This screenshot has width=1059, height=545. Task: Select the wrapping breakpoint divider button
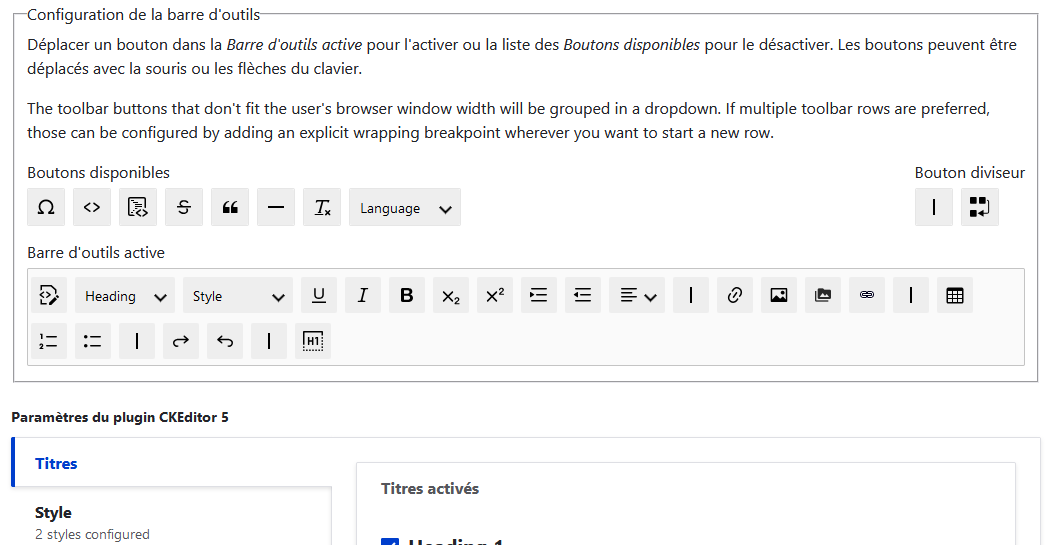point(979,207)
